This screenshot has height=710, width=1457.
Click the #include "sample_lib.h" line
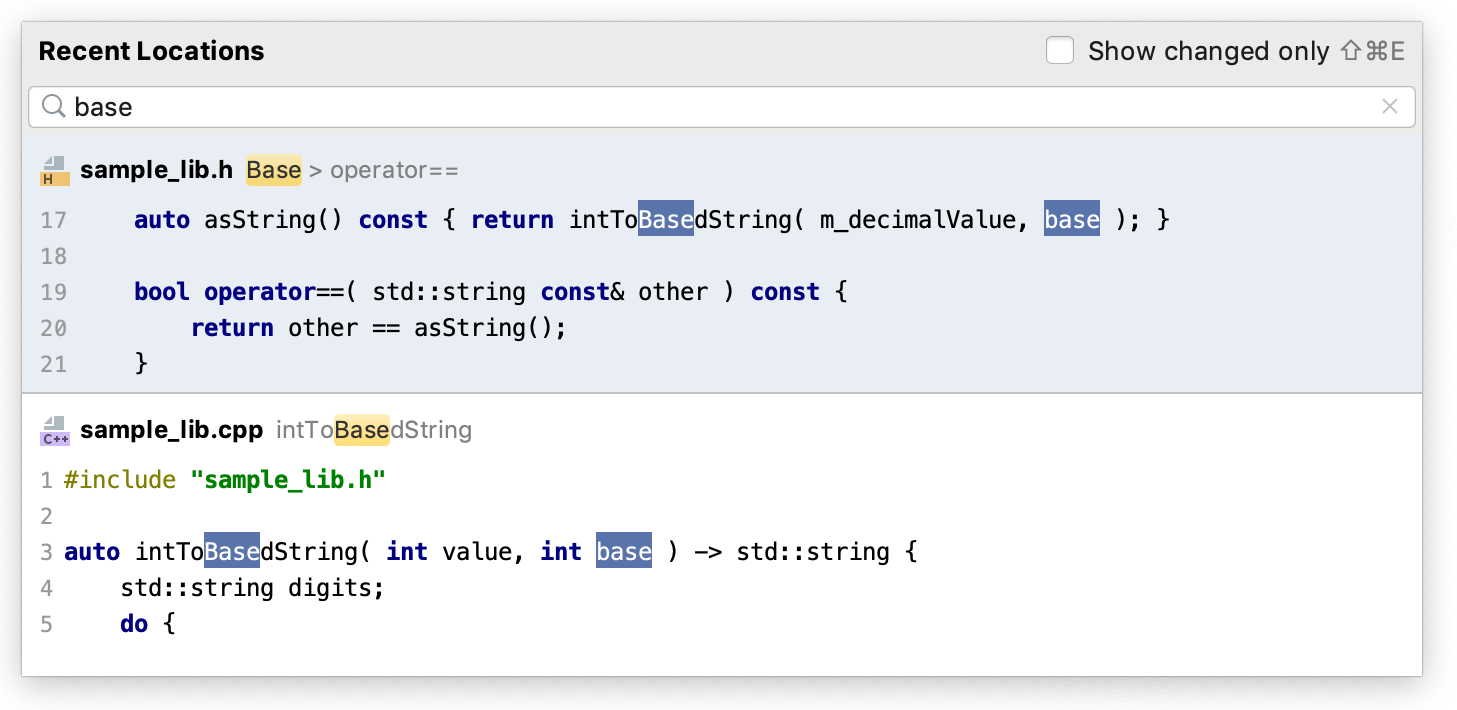224,480
